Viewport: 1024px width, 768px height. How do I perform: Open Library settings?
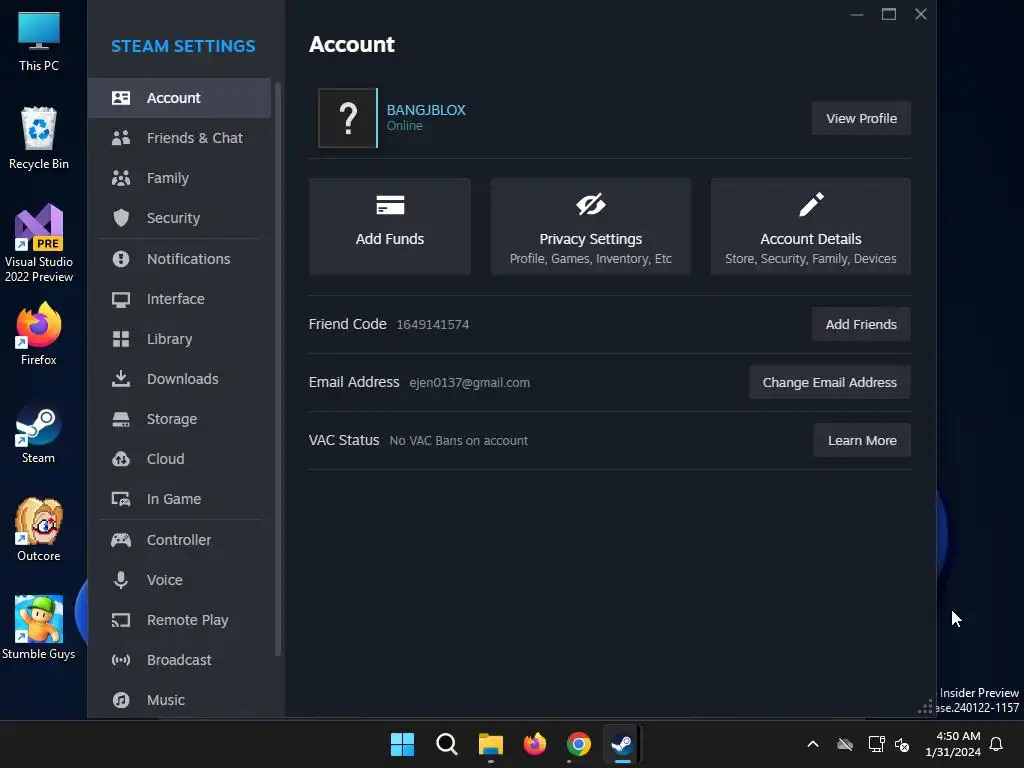[180, 339]
